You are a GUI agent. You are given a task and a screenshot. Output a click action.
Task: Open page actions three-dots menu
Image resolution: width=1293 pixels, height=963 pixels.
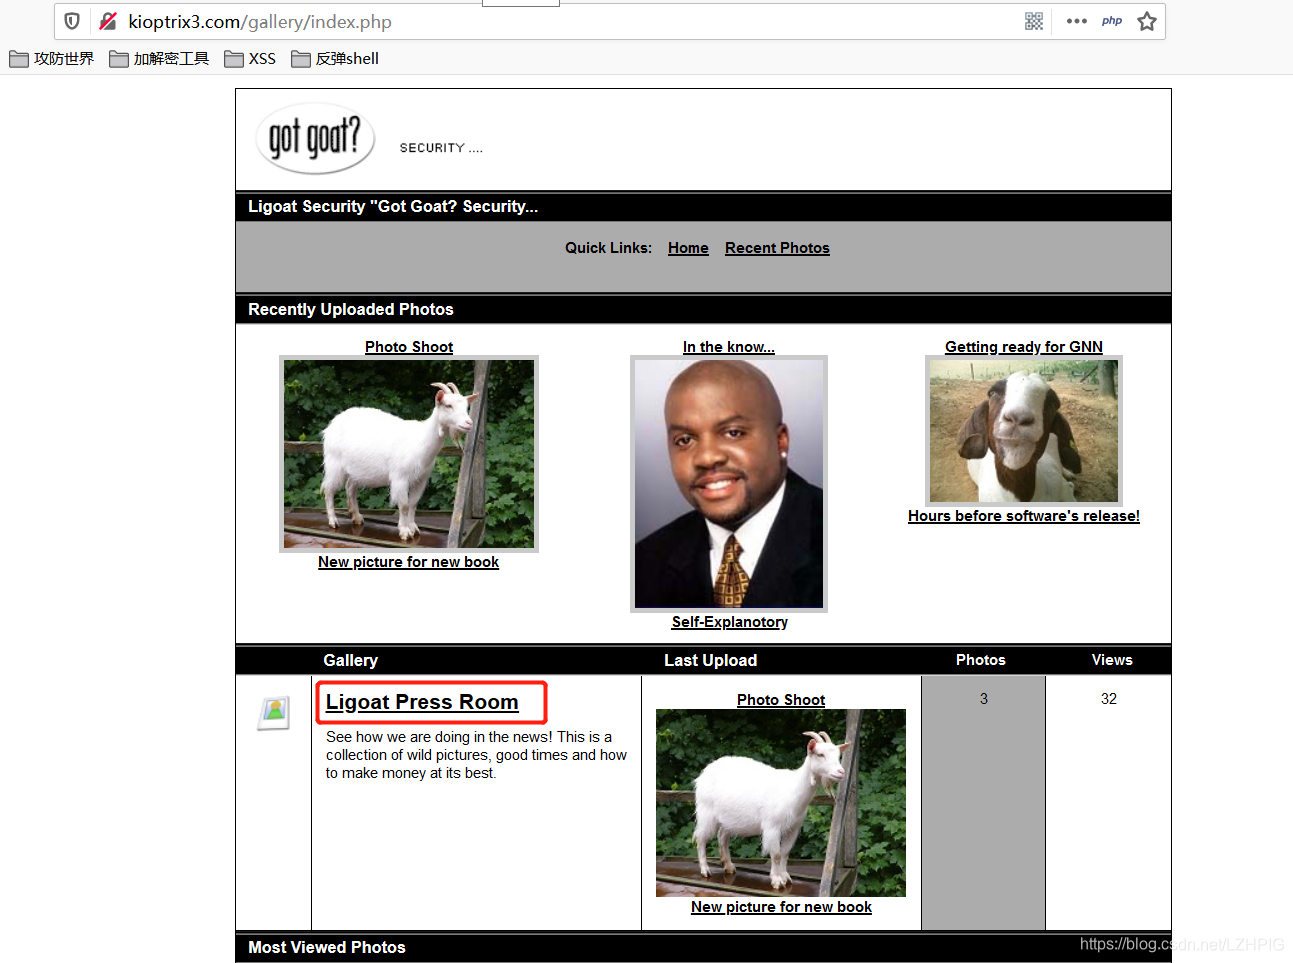(1077, 21)
